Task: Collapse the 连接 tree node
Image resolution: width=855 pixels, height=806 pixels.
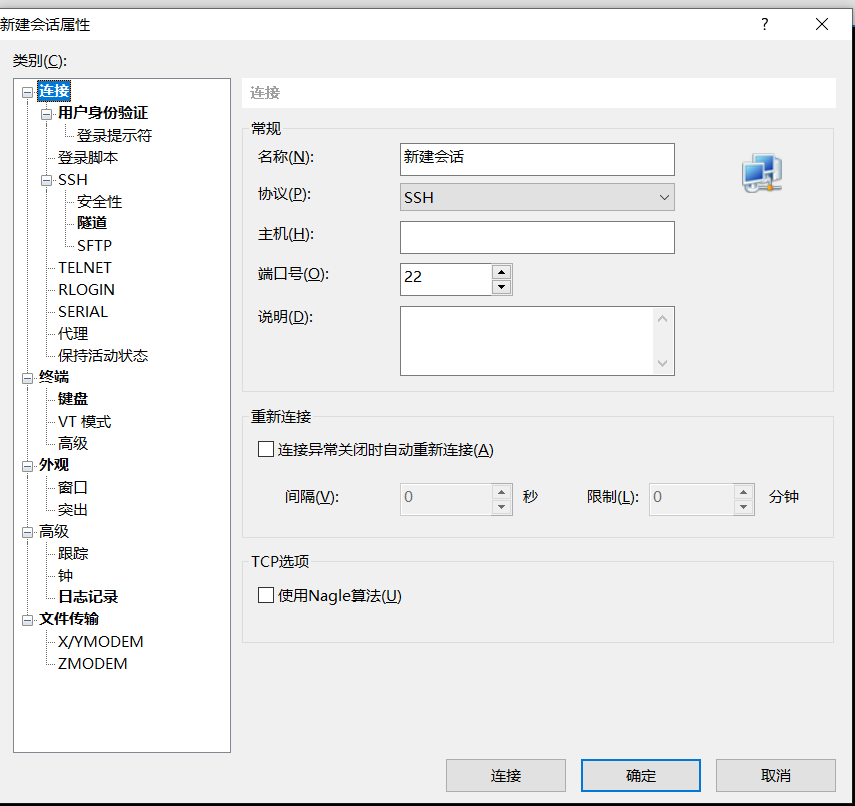Action: click(27, 92)
